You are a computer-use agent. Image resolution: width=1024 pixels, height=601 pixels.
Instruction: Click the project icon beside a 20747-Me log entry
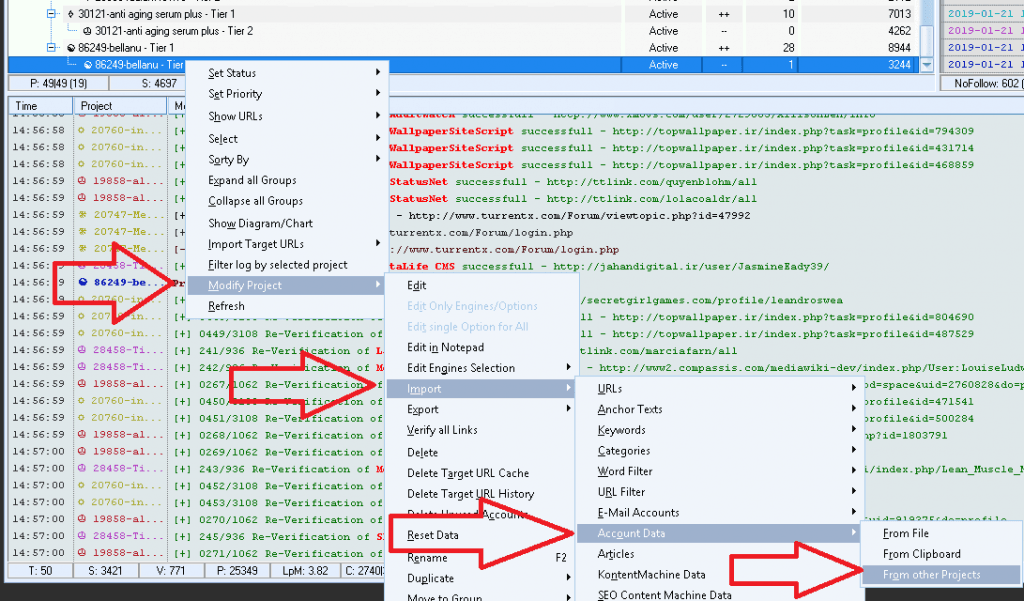pyautogui.click(x=81, y=214)
